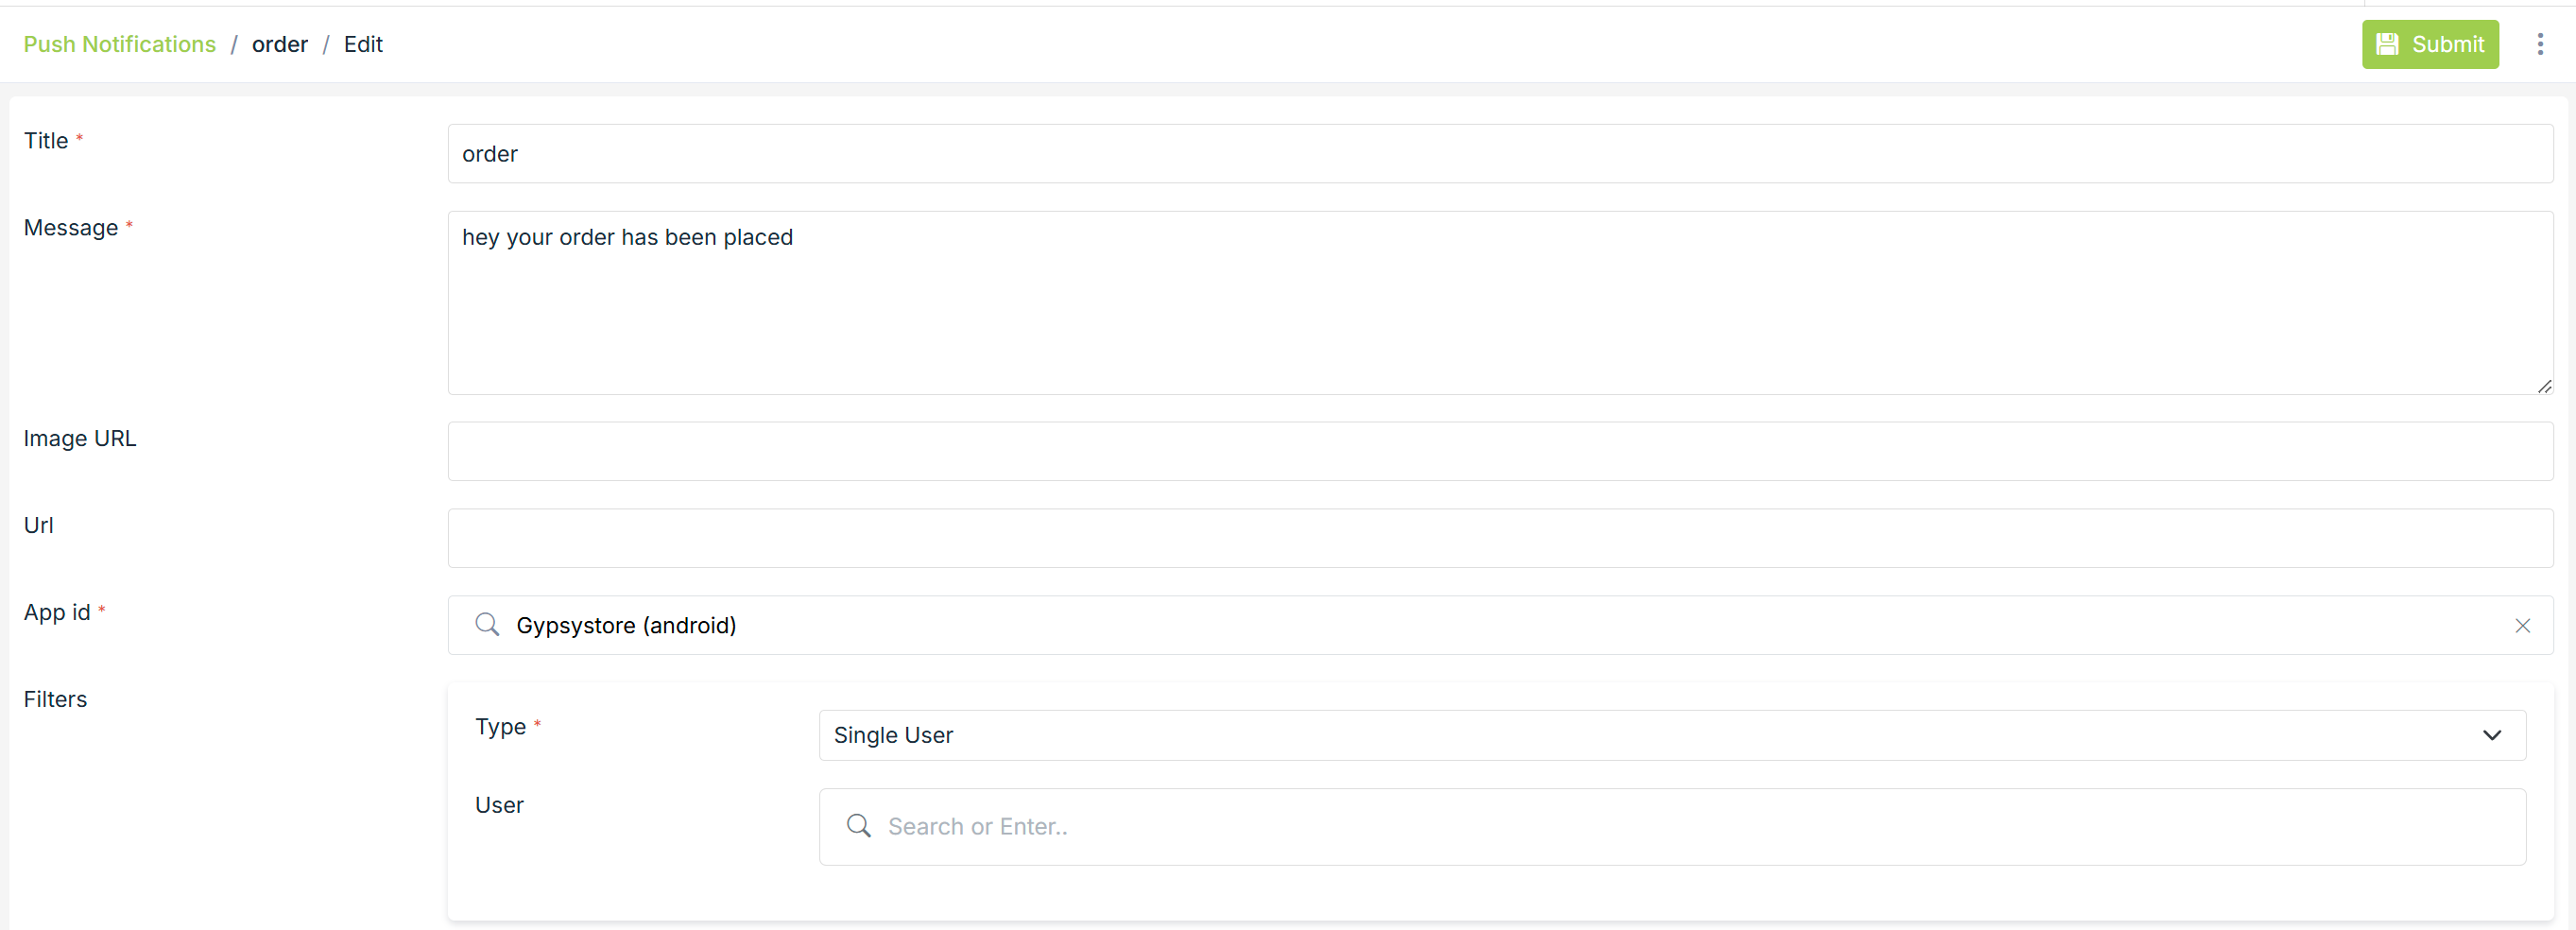Submit the push notification form

2430,44
